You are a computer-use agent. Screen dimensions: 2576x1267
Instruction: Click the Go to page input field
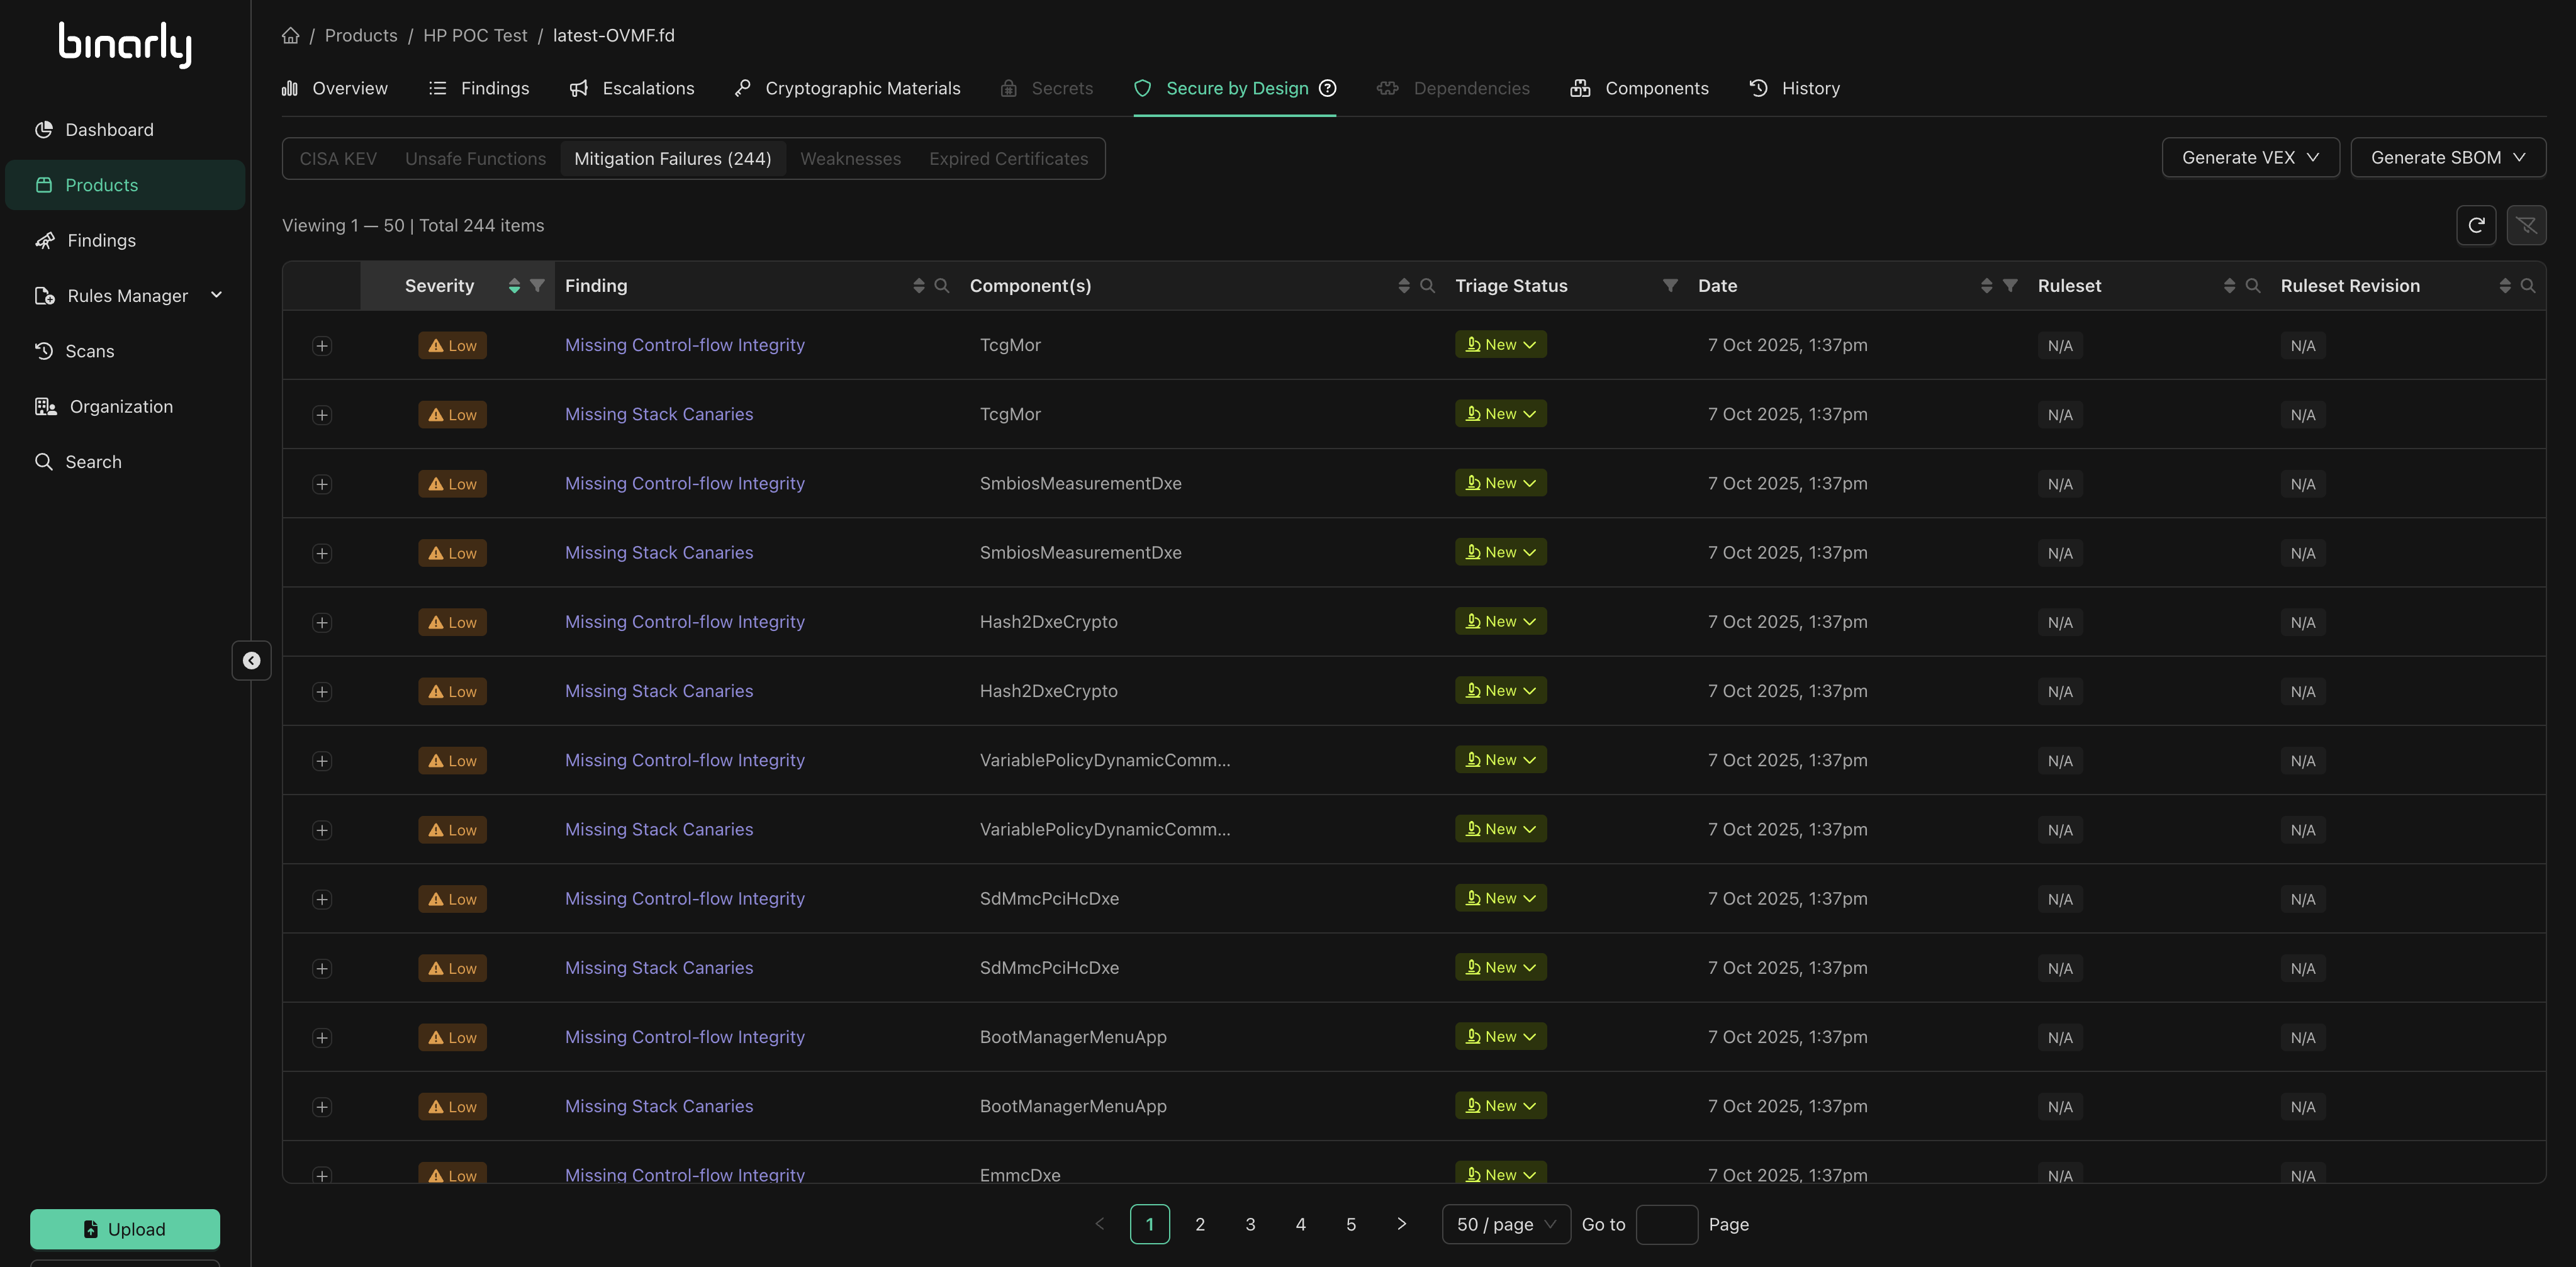pos(1666,1225)
